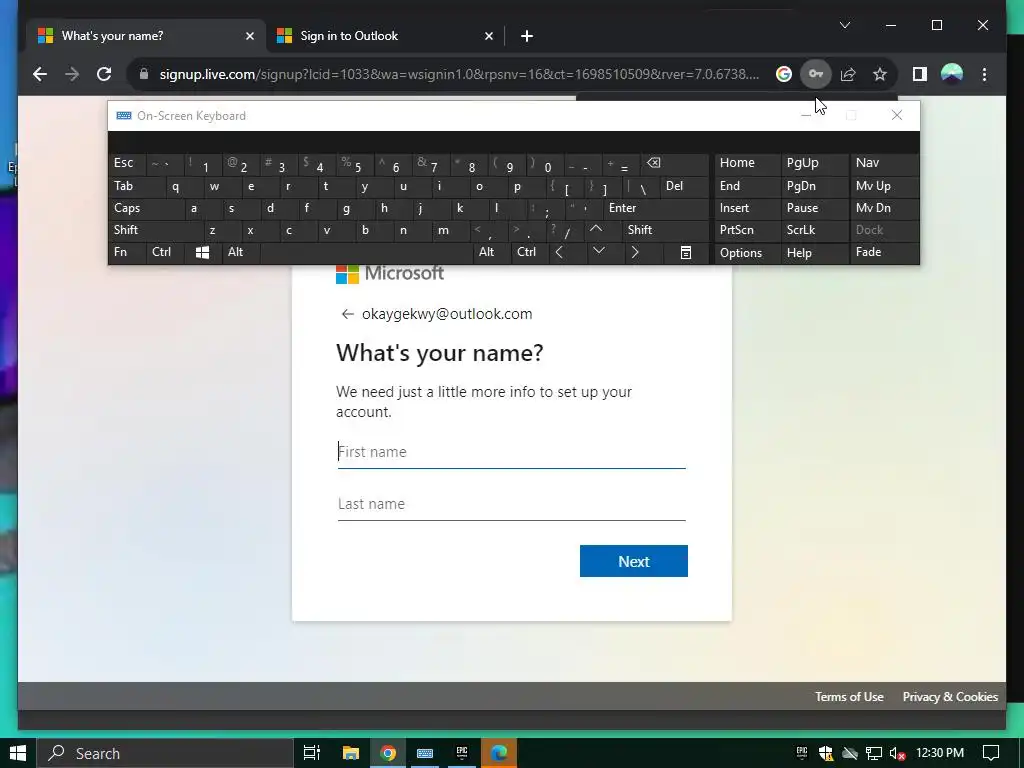Viewport: 1024px width, 768px height.
Task: Click the blue Next button
Action: [633, 561]
